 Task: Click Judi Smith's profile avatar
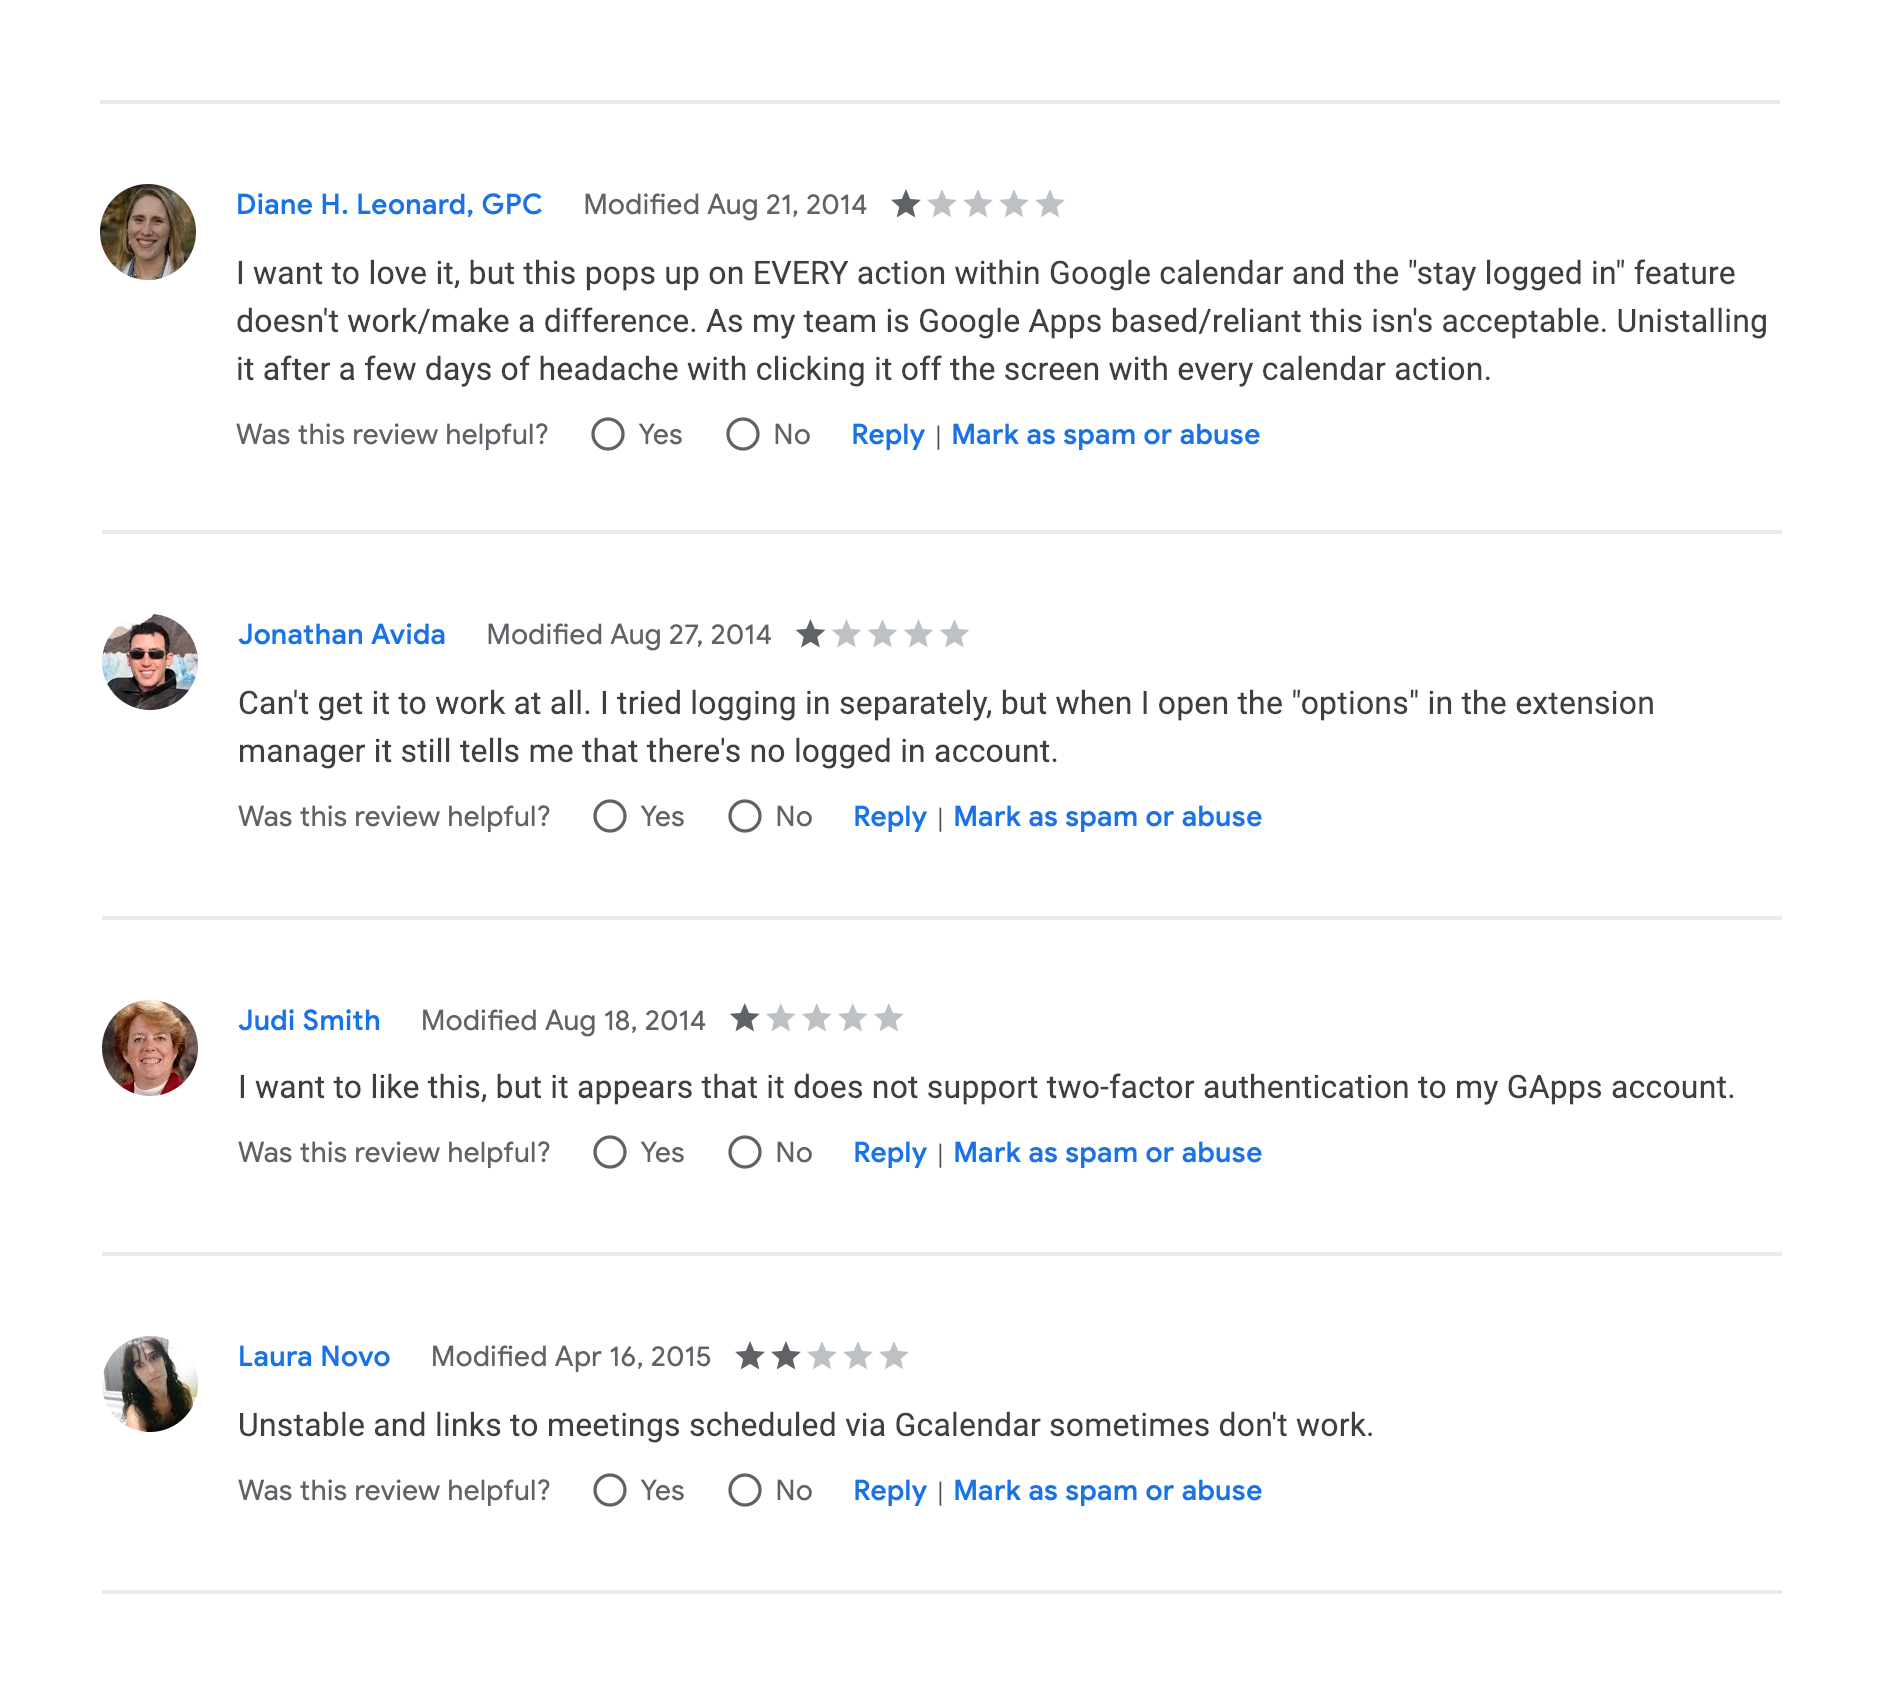click(x=150, y=1048)
